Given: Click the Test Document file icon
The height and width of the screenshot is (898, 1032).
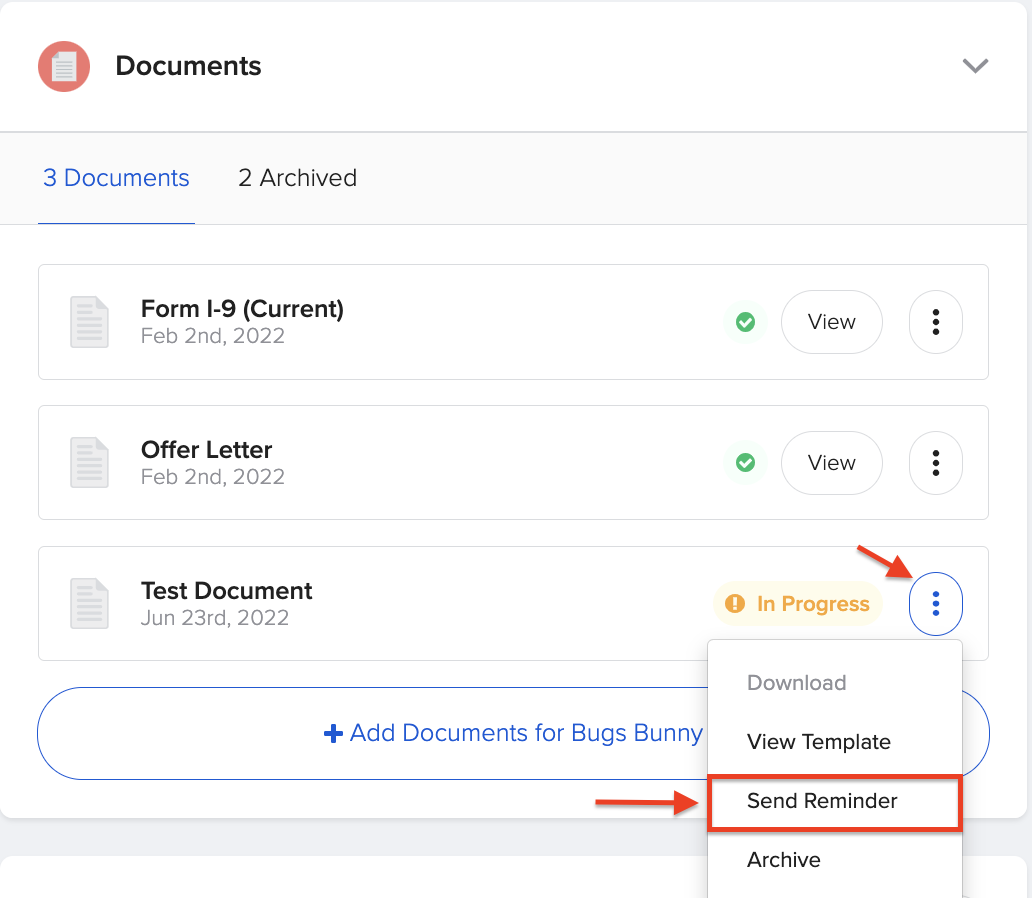Looking at the screenshot, I should pyautogui.click(x=89, y=604).
